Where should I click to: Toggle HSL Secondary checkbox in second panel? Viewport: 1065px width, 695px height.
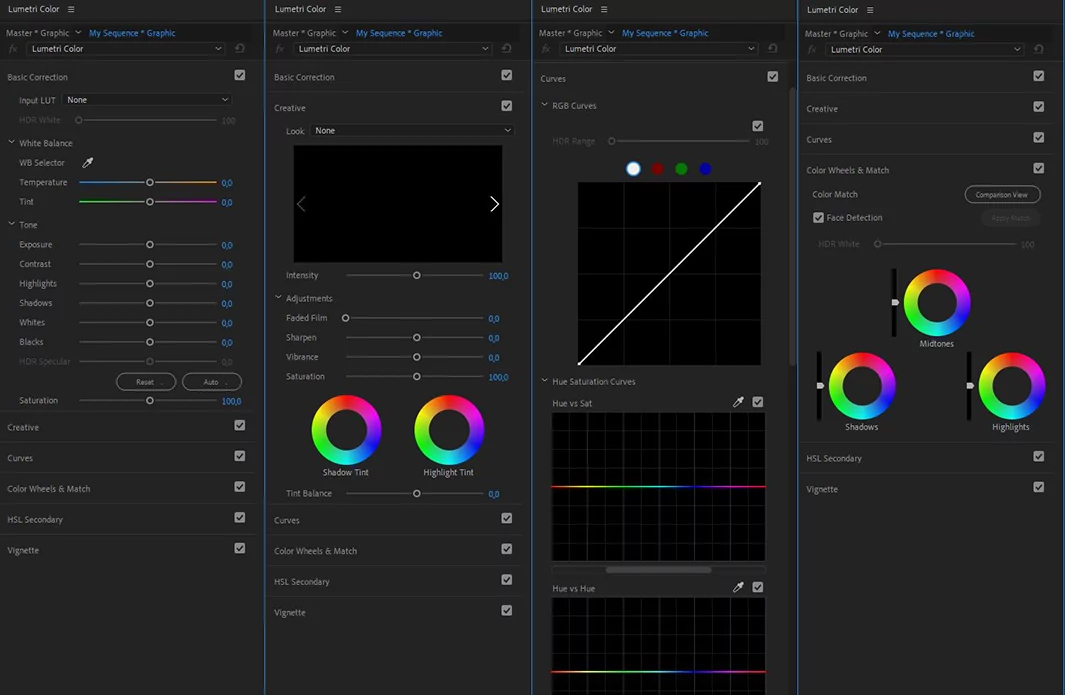507,580
